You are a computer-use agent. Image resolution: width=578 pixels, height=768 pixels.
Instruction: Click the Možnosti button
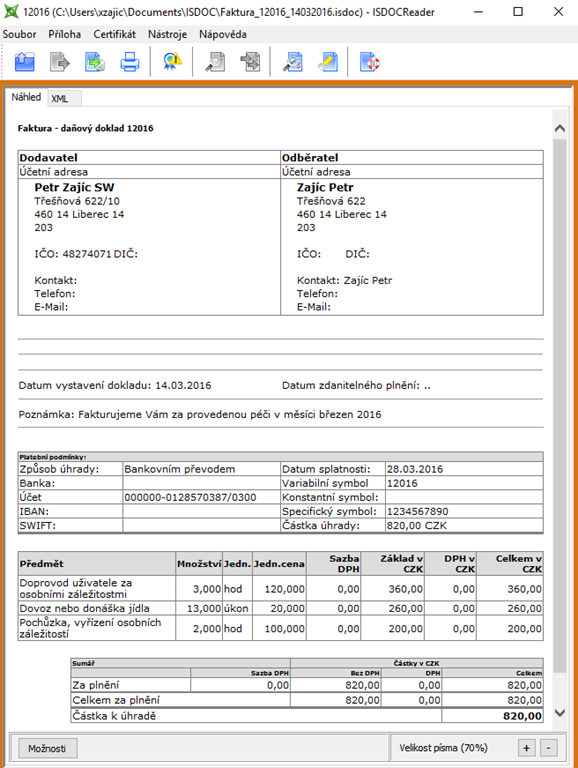[x=47, y=748]
